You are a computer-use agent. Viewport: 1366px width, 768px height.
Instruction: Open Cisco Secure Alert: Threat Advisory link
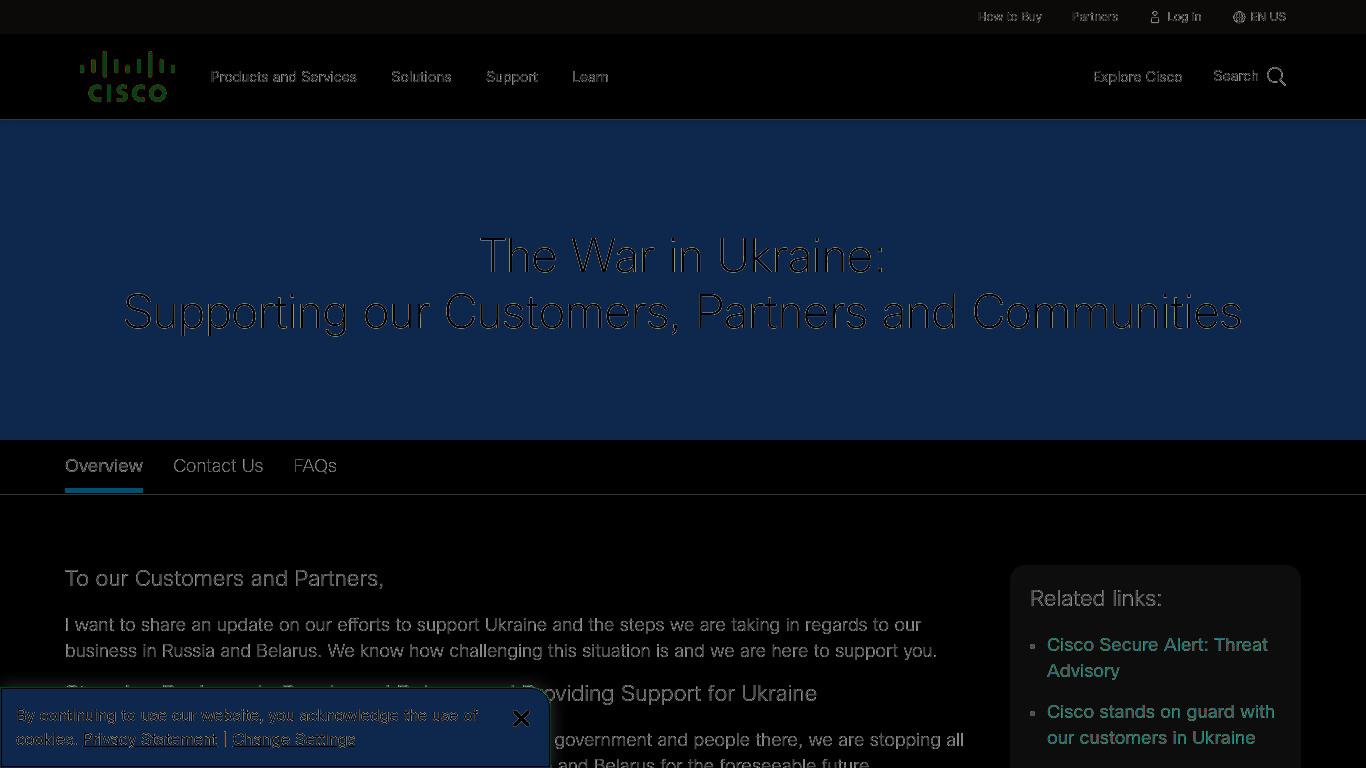[x=1157, y=658]
